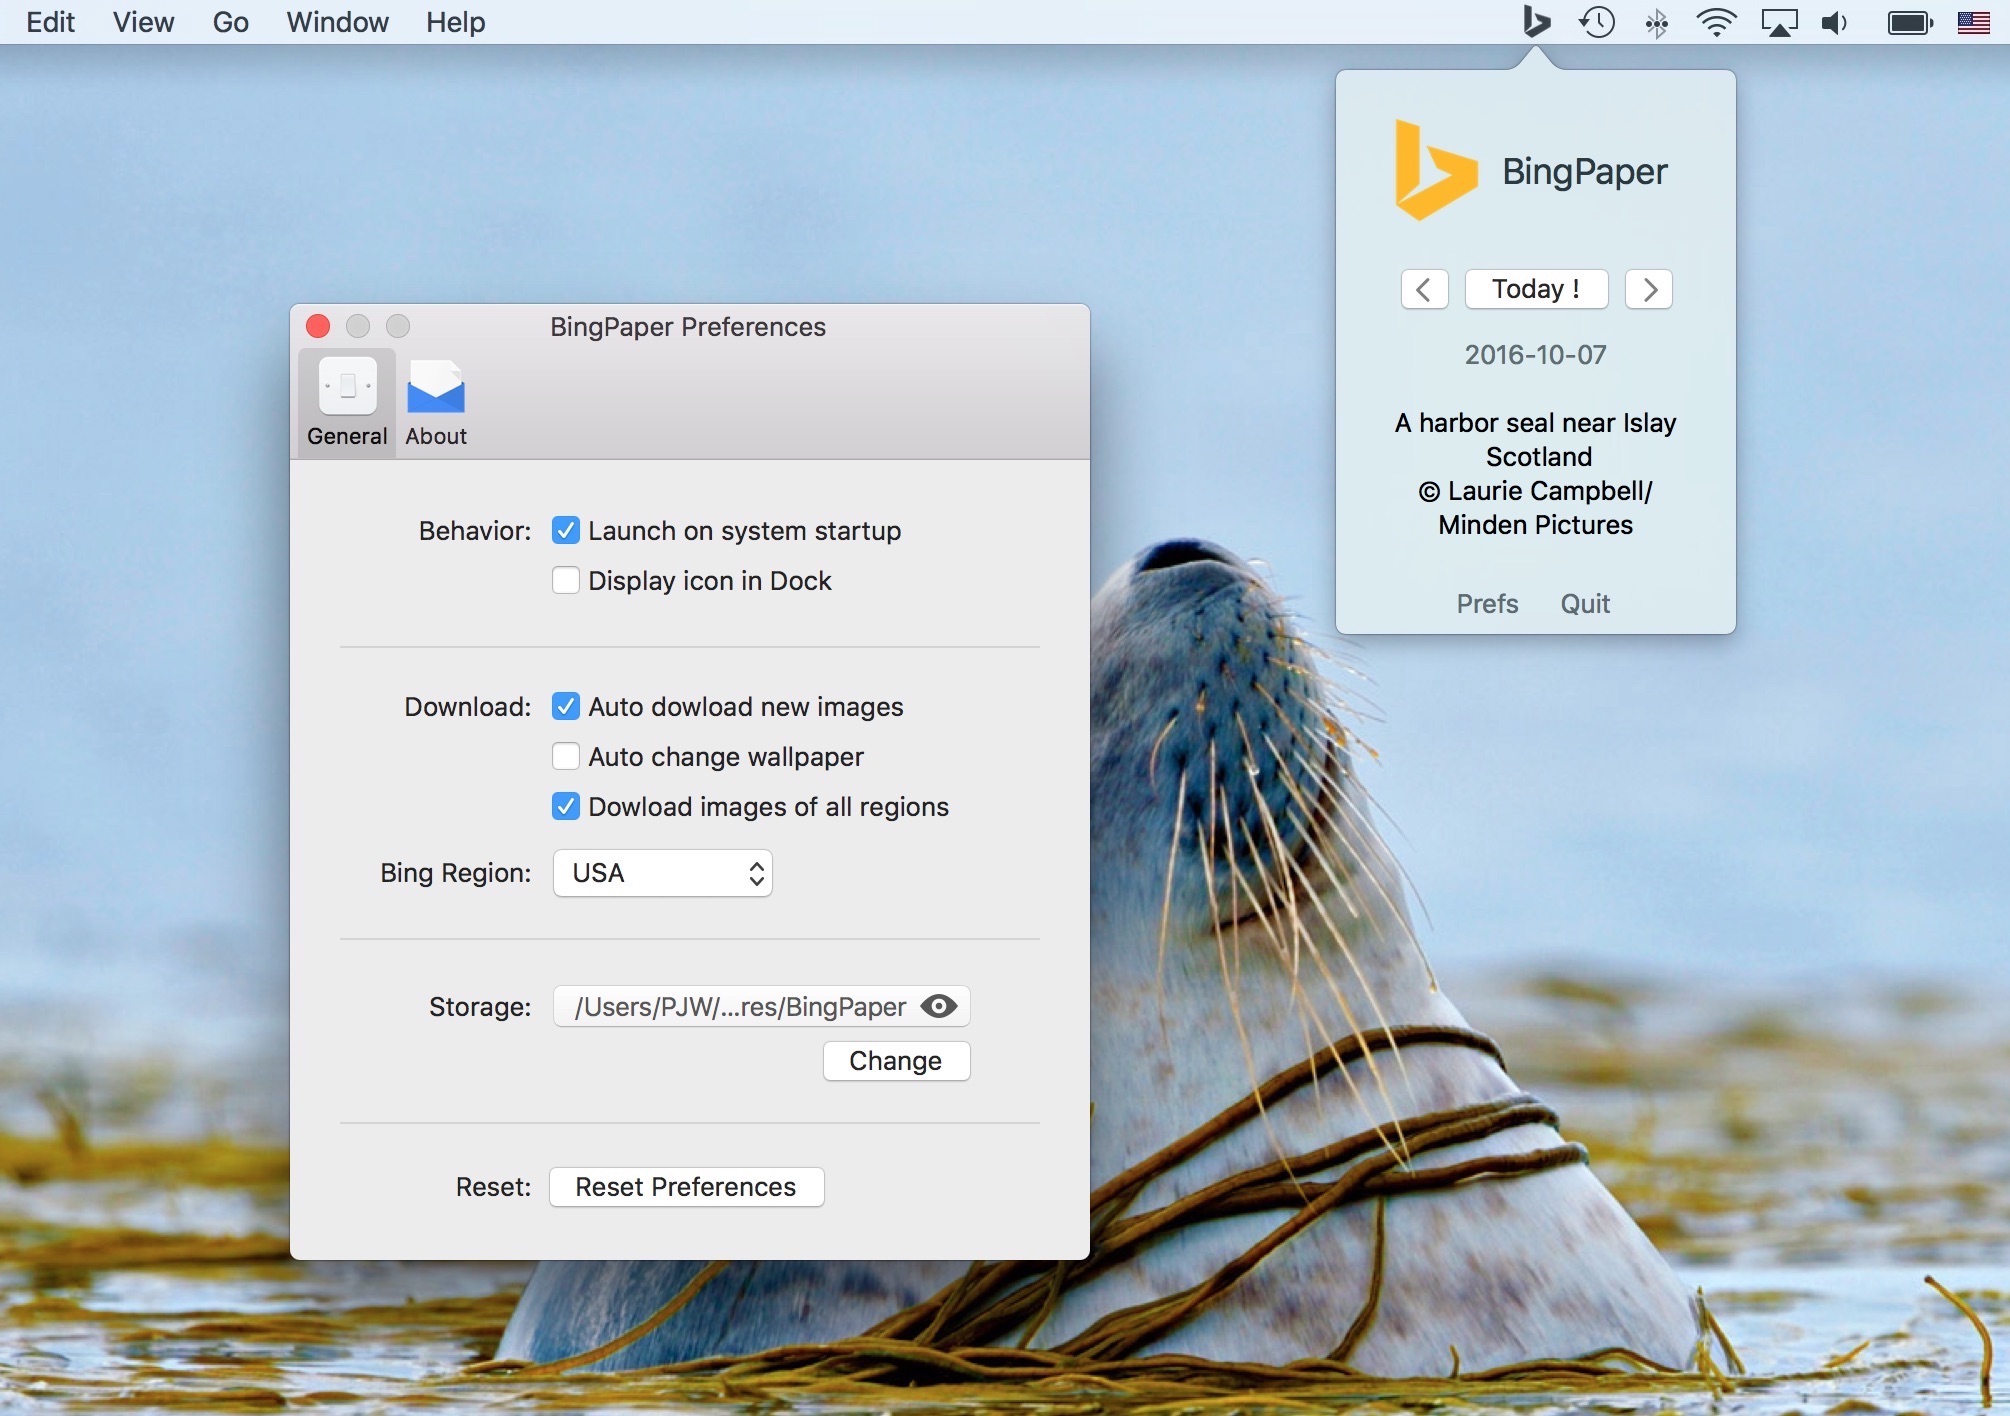Click the BingPaper icon in menu bar

[1536, 22]
